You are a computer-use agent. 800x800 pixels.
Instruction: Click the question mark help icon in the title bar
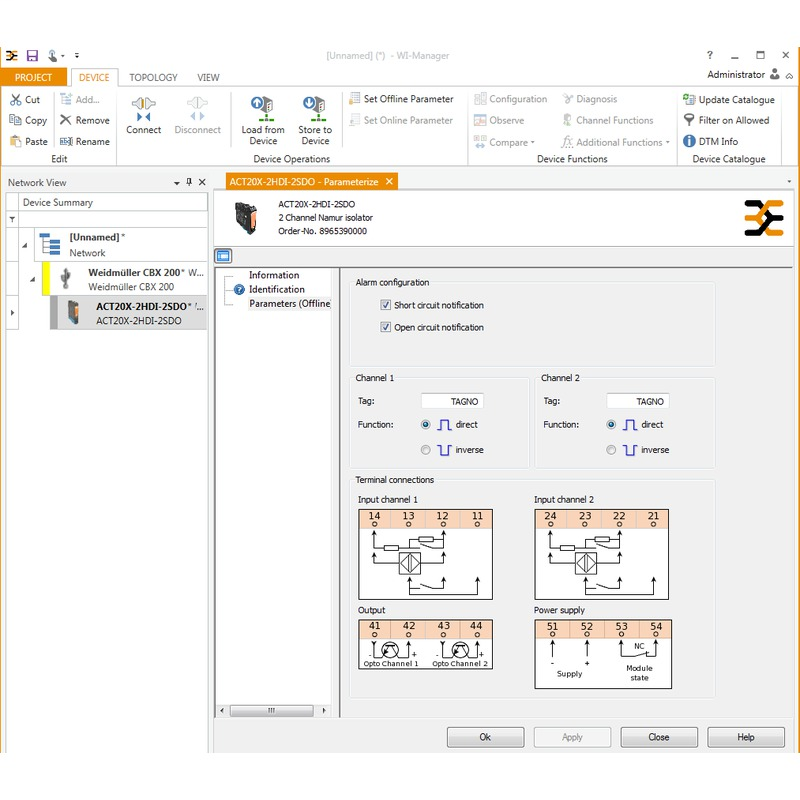[710, 55]
